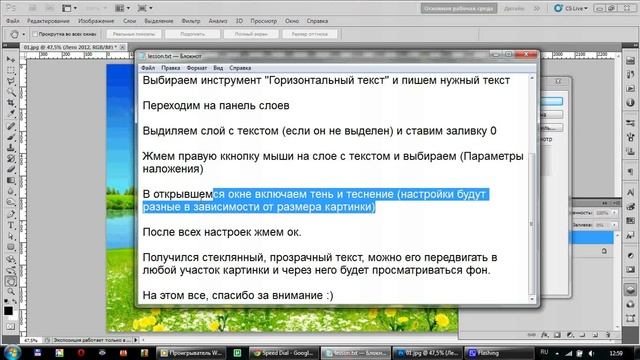The width and height of the screenshot is (640, 360).
Task: Open tool preset picker arrow
Action: point(24,35)
